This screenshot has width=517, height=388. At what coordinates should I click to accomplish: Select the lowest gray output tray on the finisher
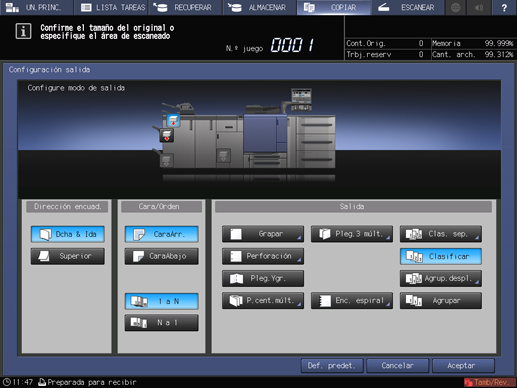click(x=166, y=161)
